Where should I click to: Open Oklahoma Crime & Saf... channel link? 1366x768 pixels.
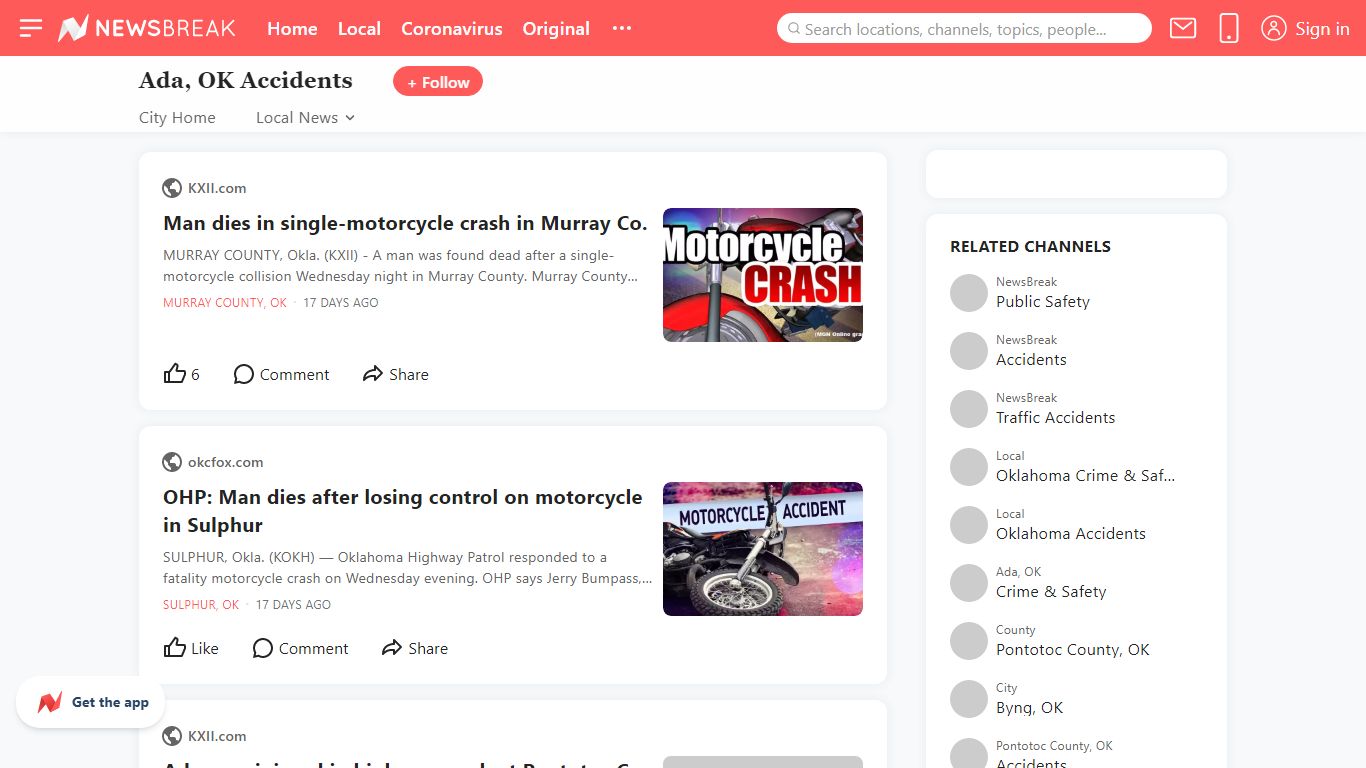click(x=1085, y=475)
